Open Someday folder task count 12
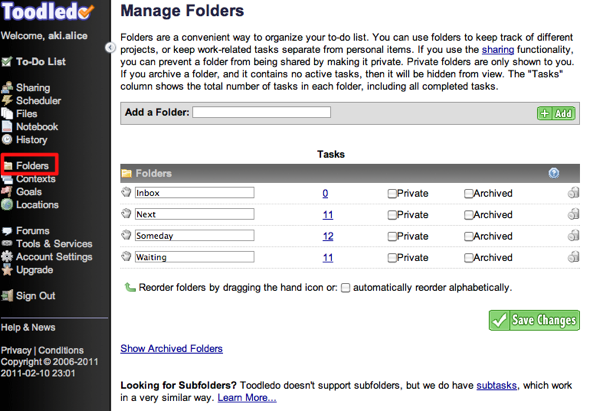This screenshot has height=411, width=600. pyautogui.click(x=328, y=236)
